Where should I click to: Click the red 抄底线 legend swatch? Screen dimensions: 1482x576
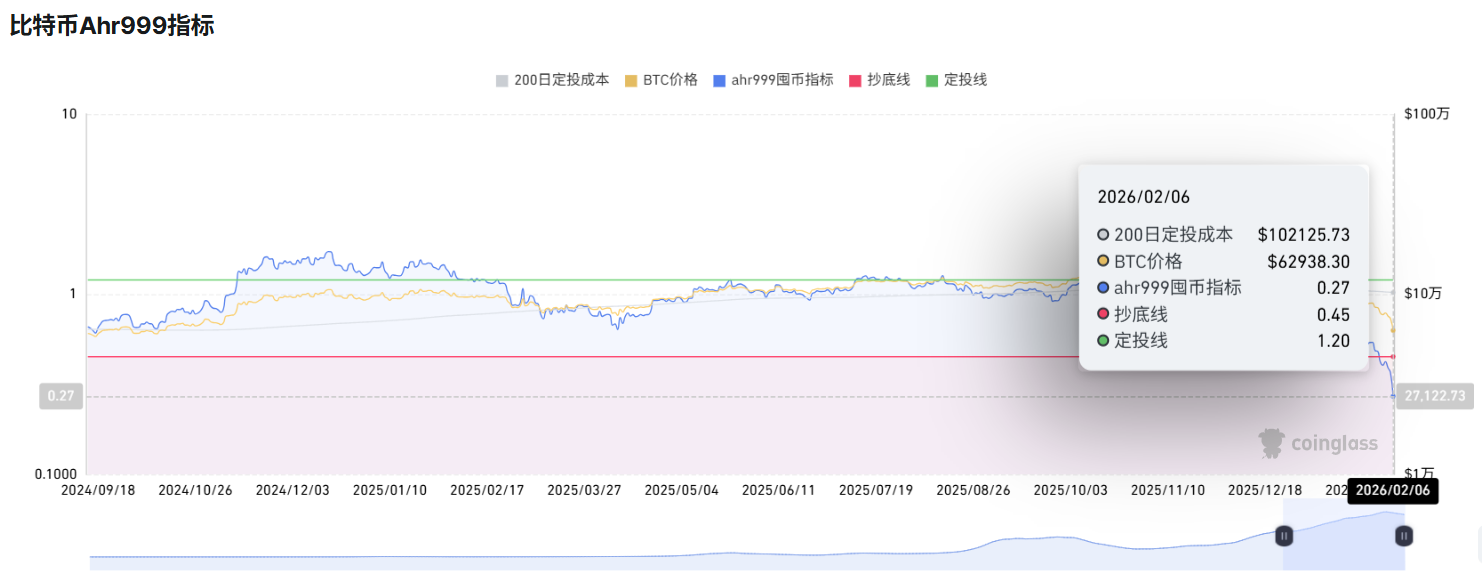click(855, 80)
